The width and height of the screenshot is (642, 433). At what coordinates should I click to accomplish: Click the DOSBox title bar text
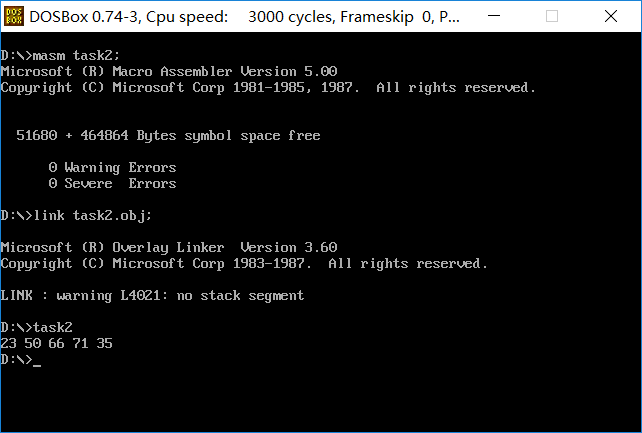point(244,17)
